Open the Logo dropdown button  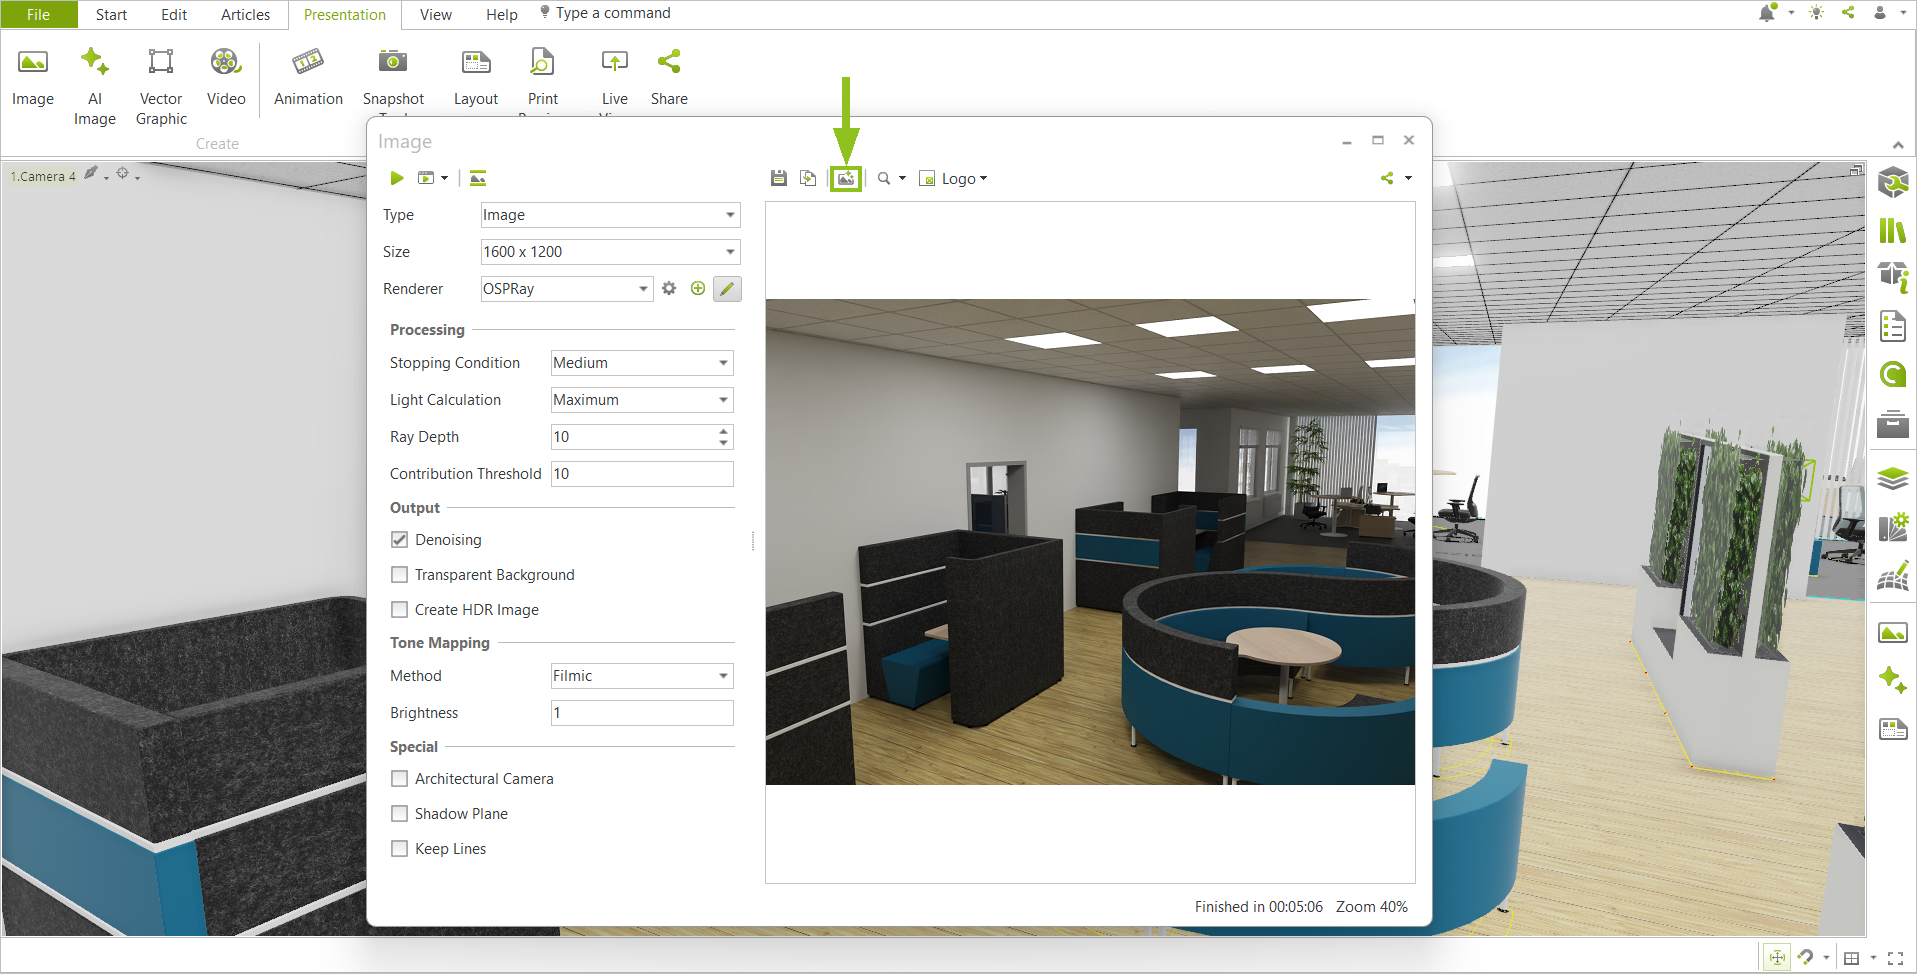coord(954,179)
